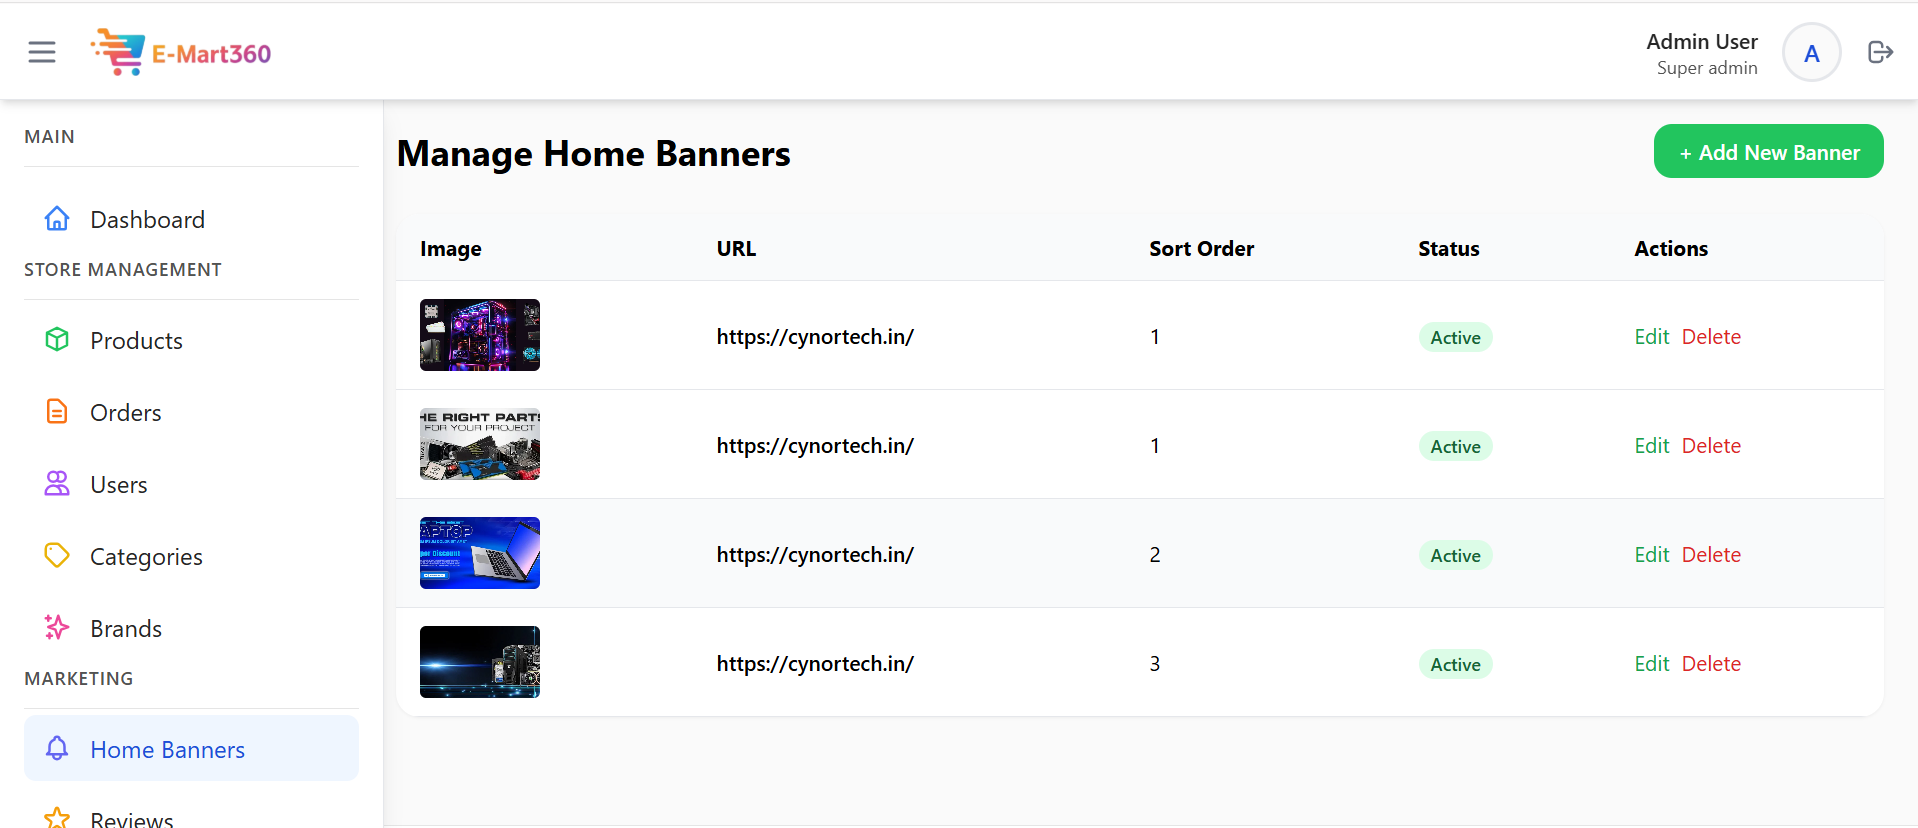Open the Home Banners menu item
The height and width of the screenshot is (828, 1918).
click(167, 748)
